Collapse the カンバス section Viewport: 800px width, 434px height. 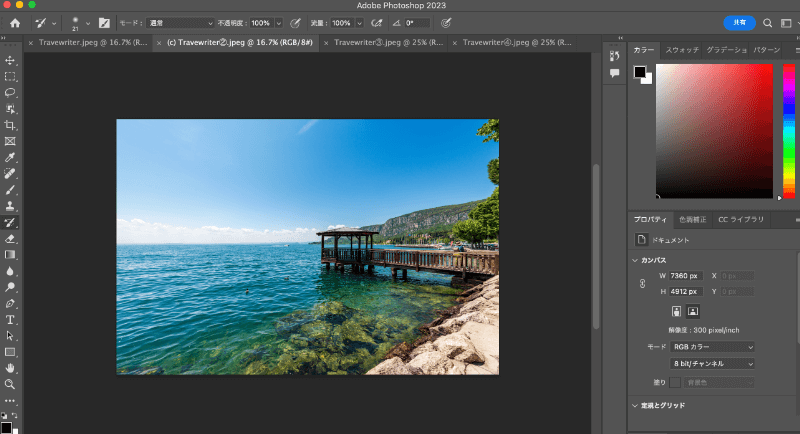coord(636,260)
